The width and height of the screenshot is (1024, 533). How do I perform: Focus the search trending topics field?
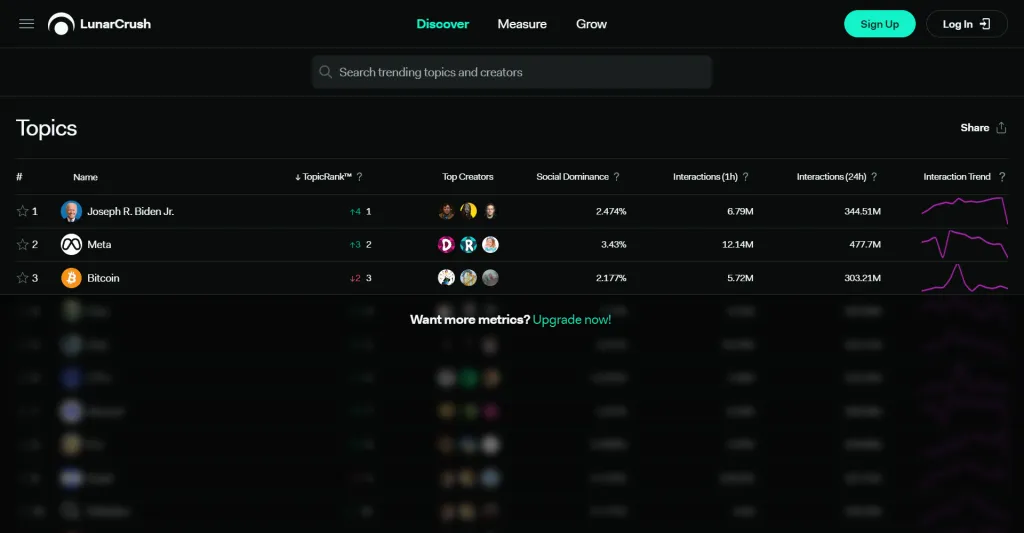click(x=512, y=72)
